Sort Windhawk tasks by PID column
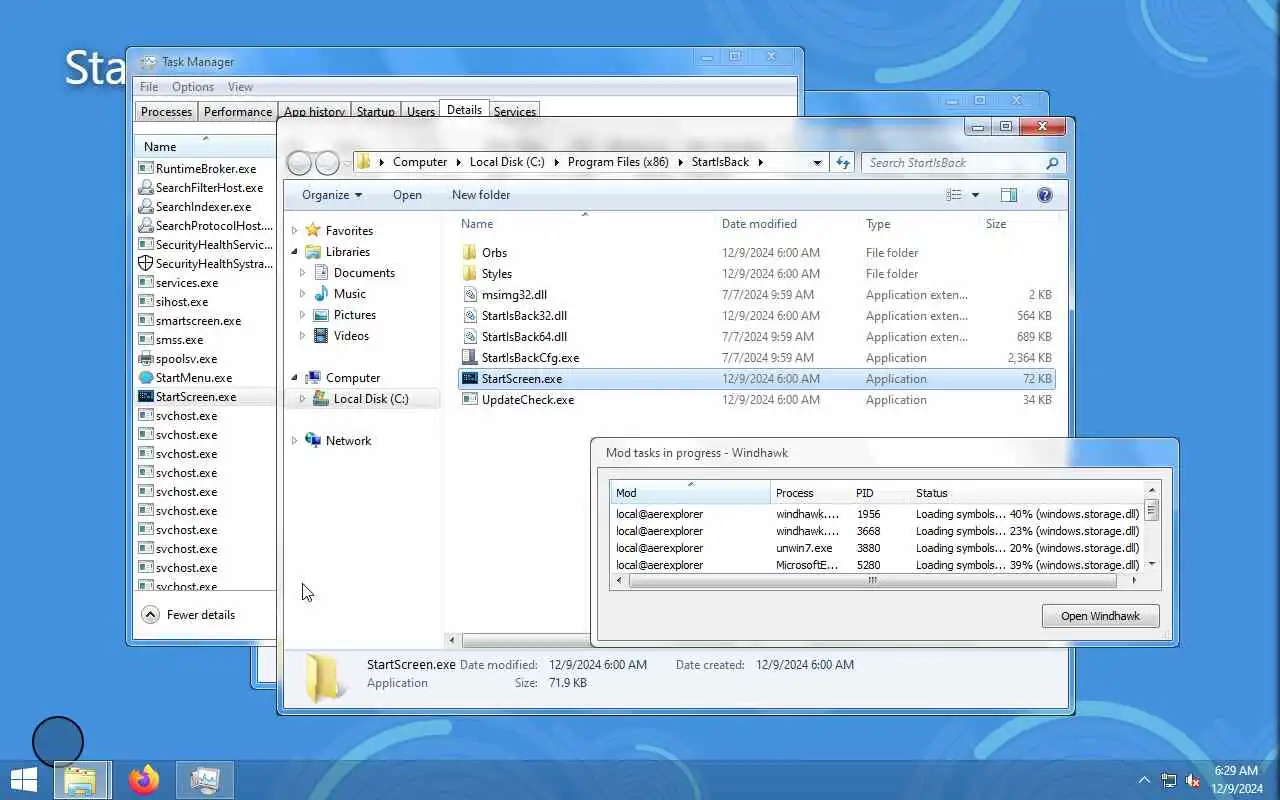 pos(864,493)
